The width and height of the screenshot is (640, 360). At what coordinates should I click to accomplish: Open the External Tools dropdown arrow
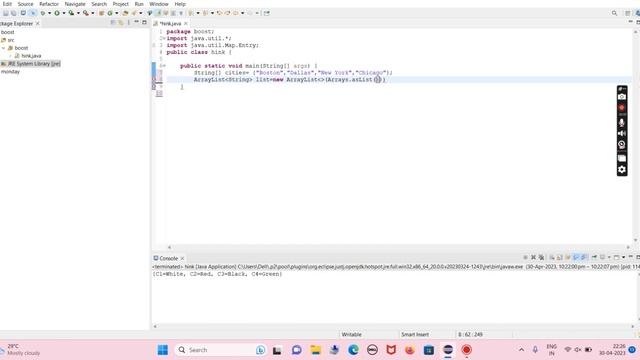click(x=93, y=13)
